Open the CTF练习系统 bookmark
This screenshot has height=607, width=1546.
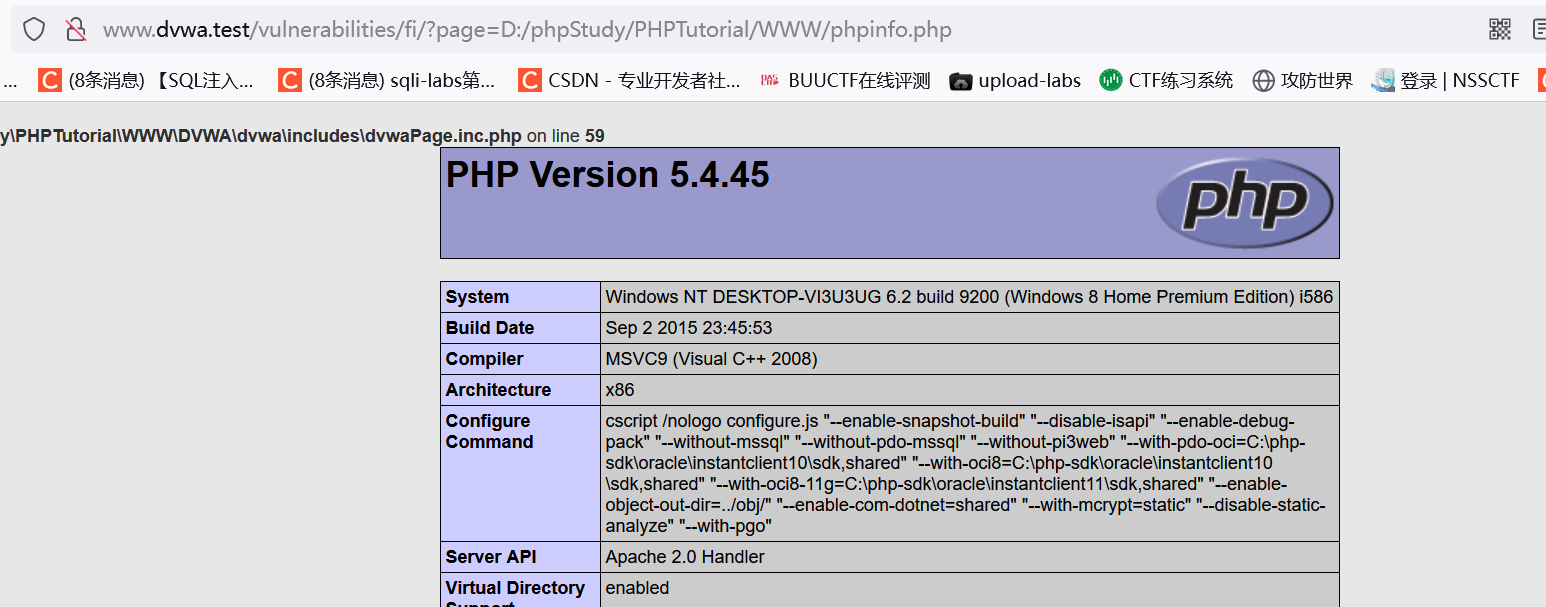tap(1166, 81)
